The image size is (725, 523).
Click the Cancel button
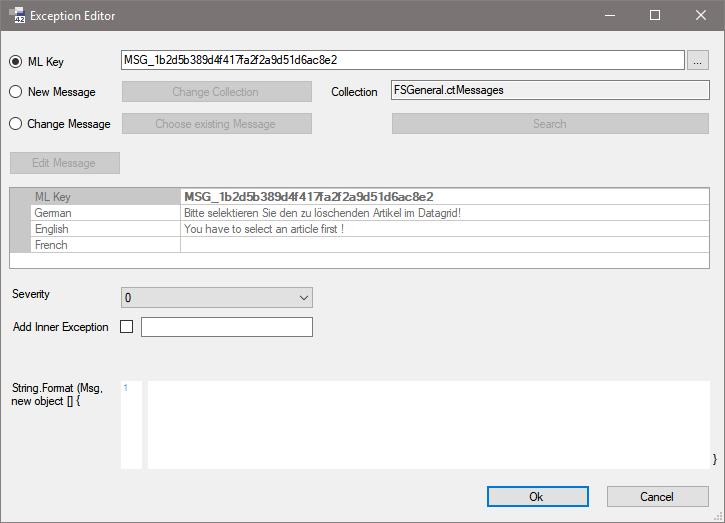coord(657,496)
